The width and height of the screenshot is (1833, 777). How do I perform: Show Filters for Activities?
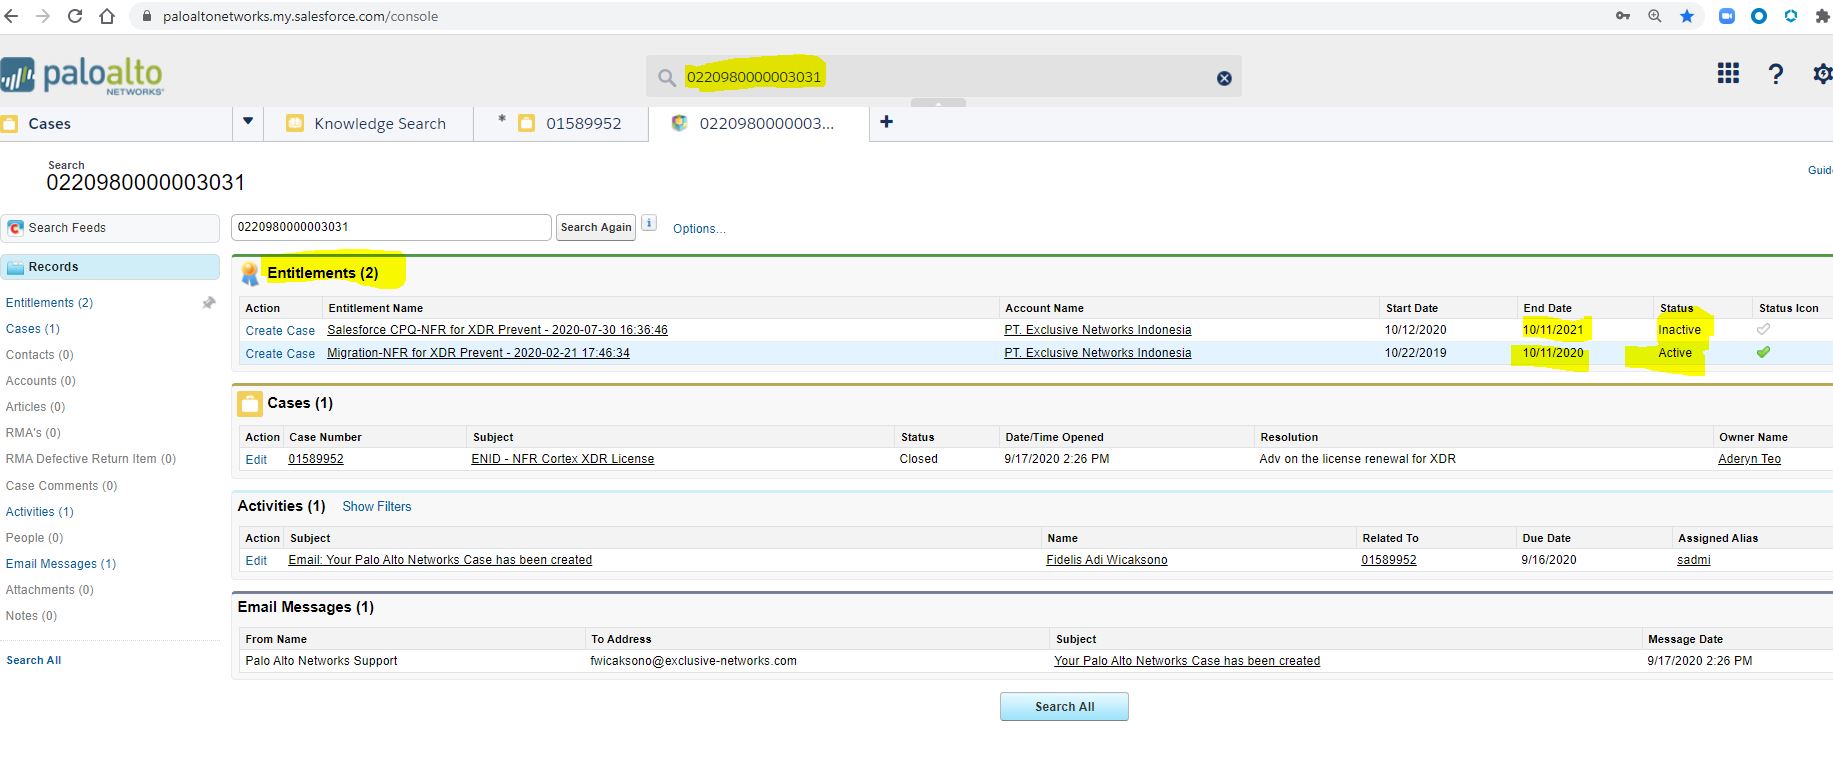[377, 507]
